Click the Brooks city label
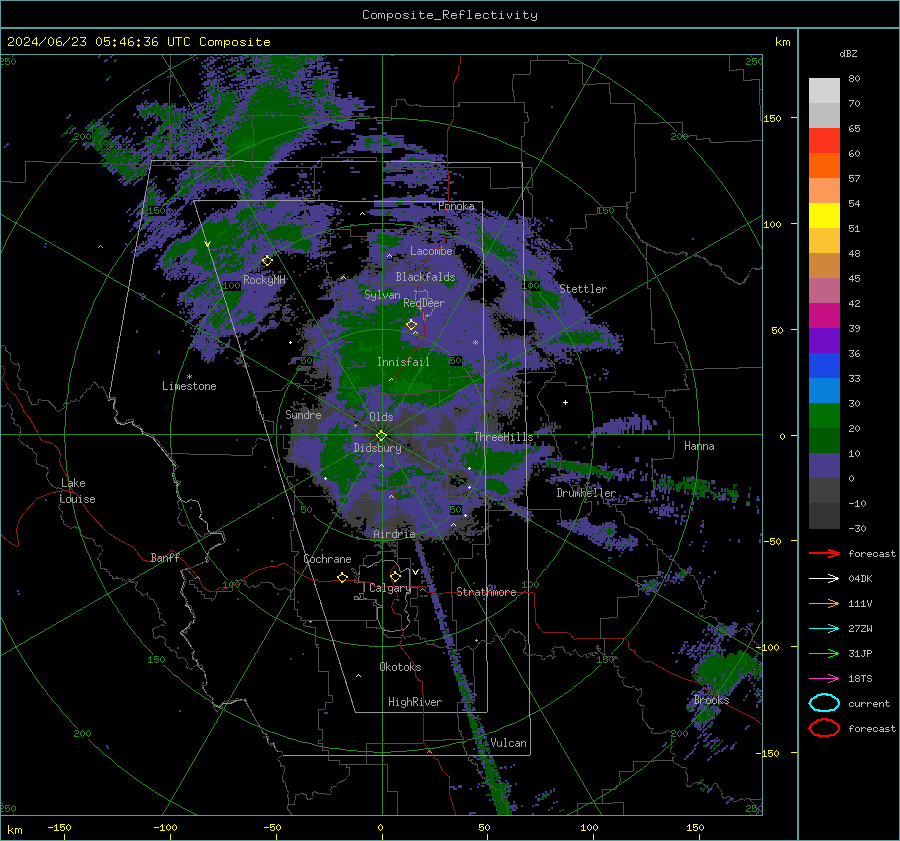Viewport: 900px width, 841px height. pos(711,700)
